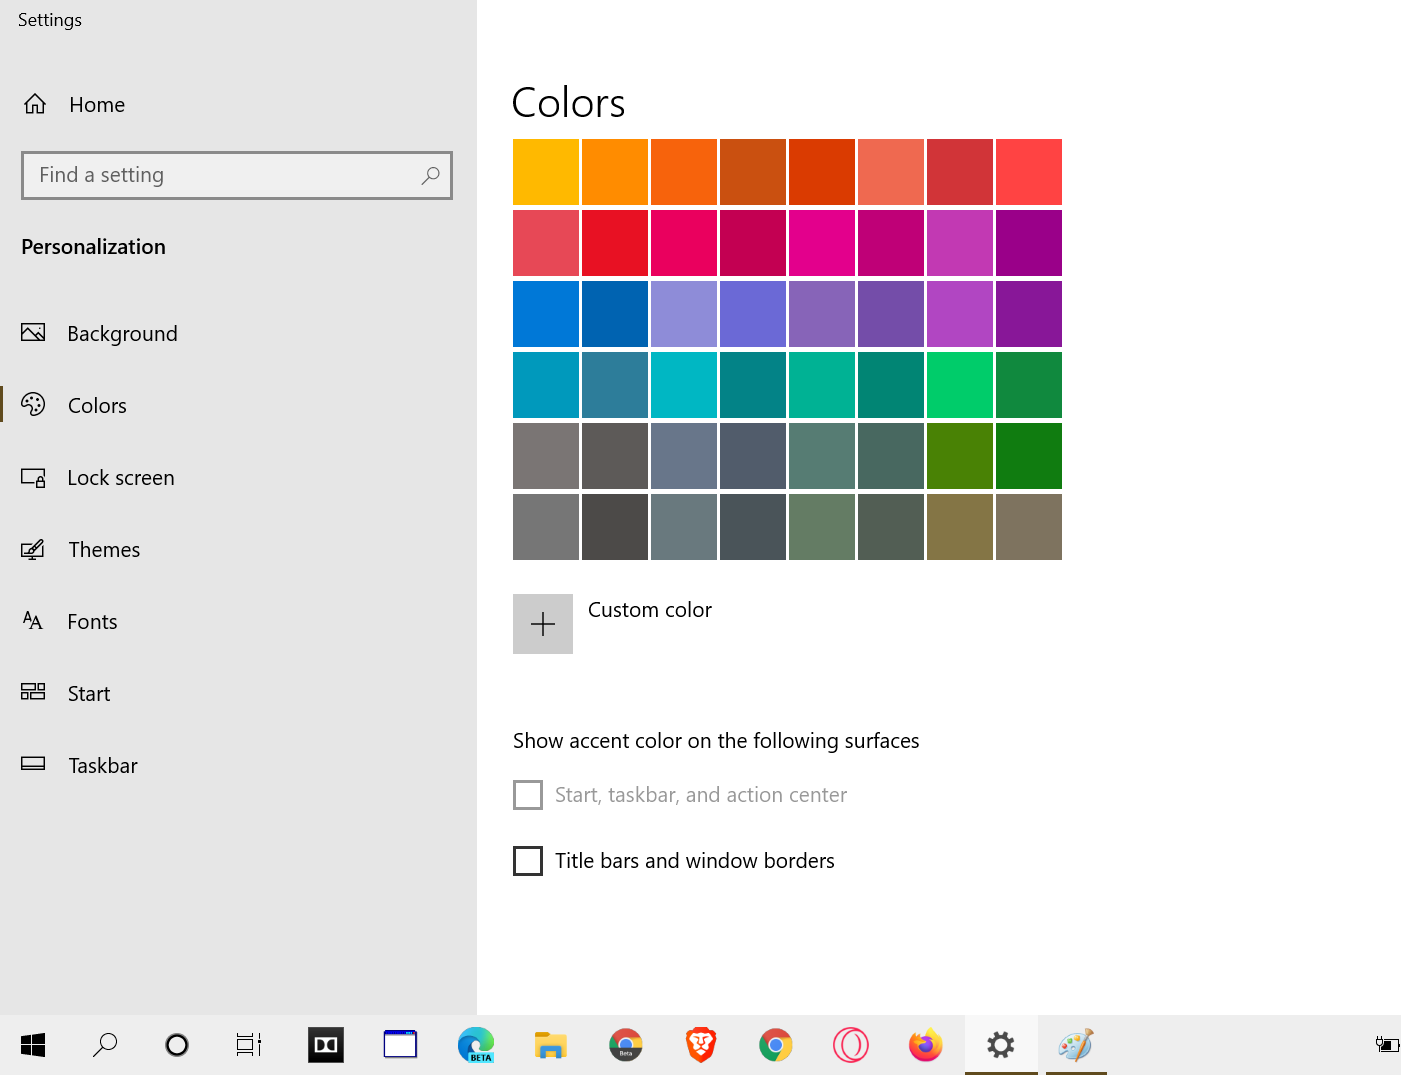
Task: Open File Explorer from taskbar
Action: 551,1045
